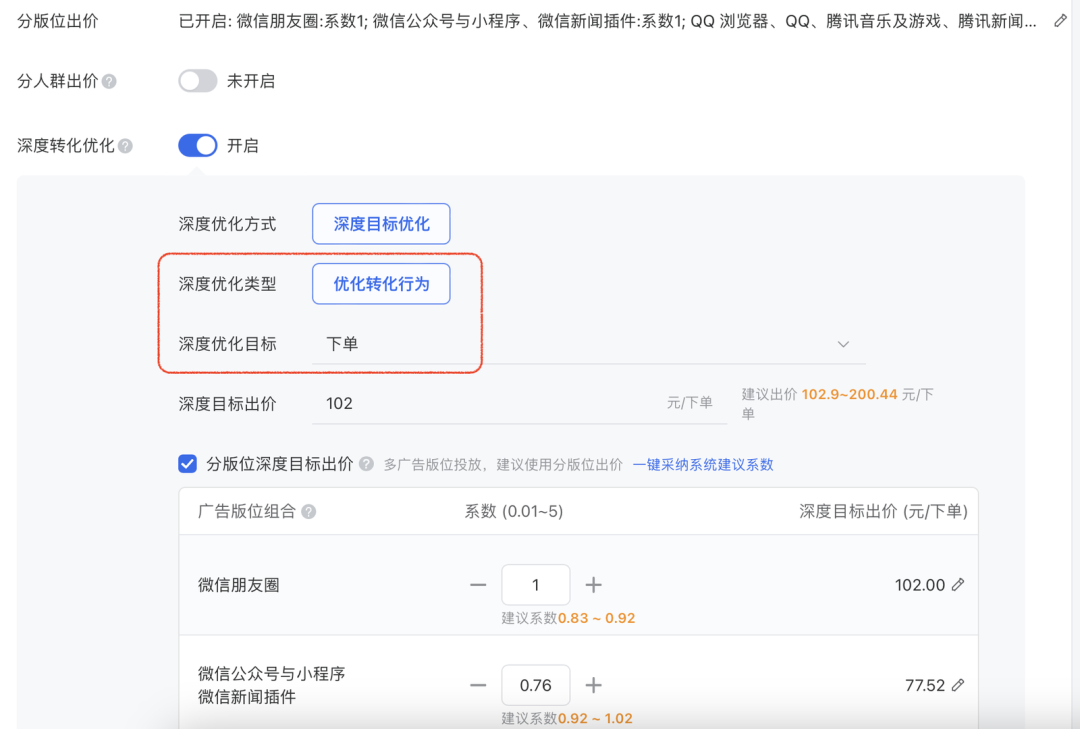Screen dimensions: 1080x729
Task: Click 分版位出价 summary text 已开启
Action: coord(607,21)
